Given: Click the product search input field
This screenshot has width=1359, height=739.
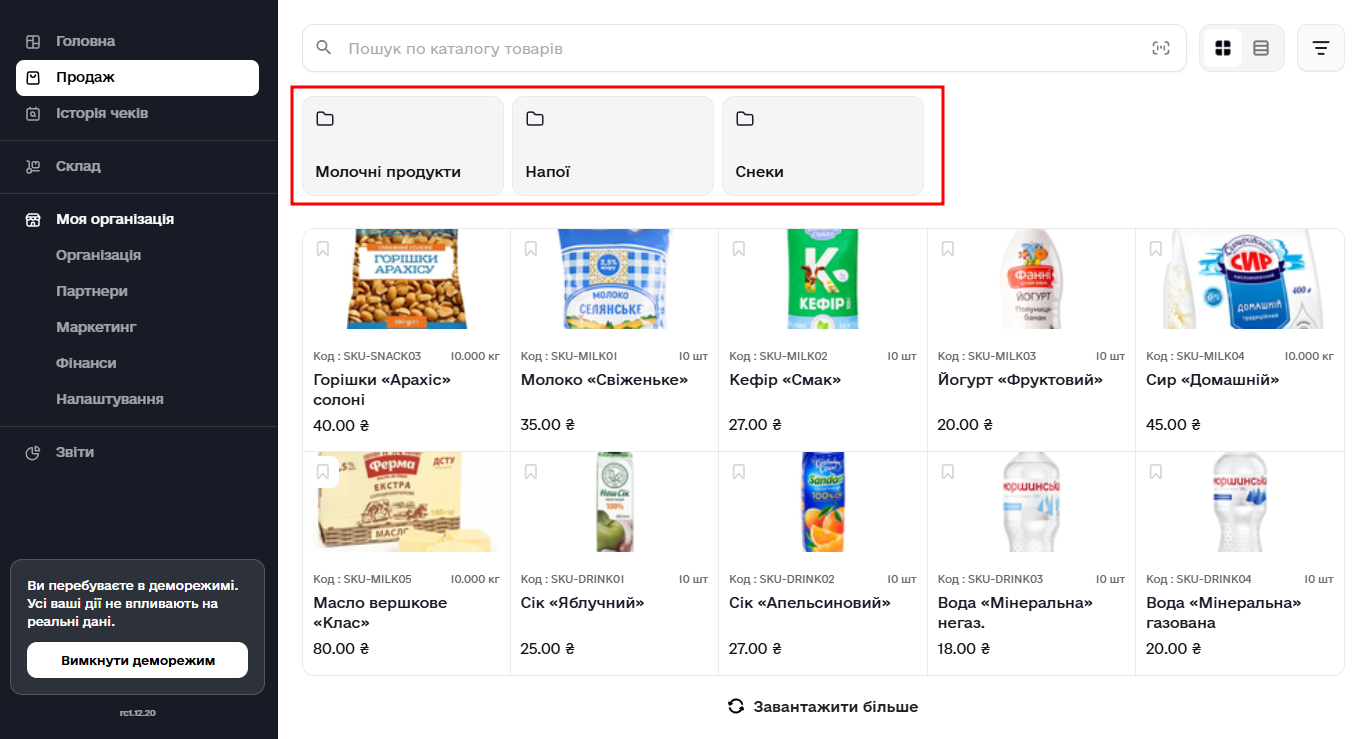Looking at the screenshot, I should pyautogui.click(x=700, y=47).
